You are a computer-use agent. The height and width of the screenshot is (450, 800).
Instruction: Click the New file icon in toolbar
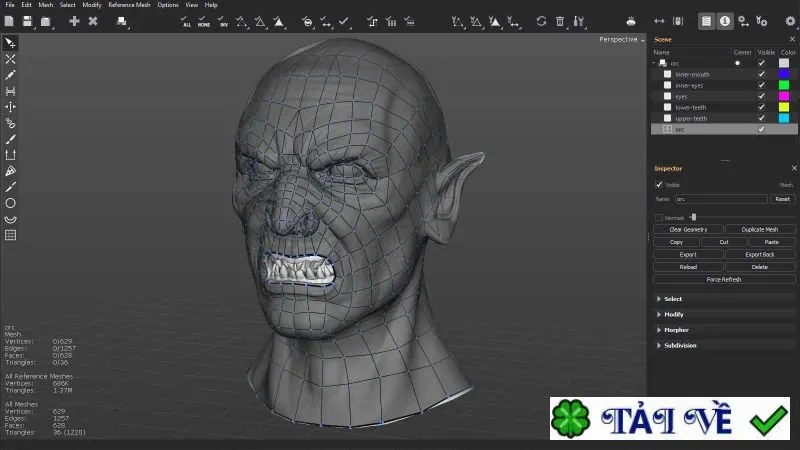click(9, 21)
